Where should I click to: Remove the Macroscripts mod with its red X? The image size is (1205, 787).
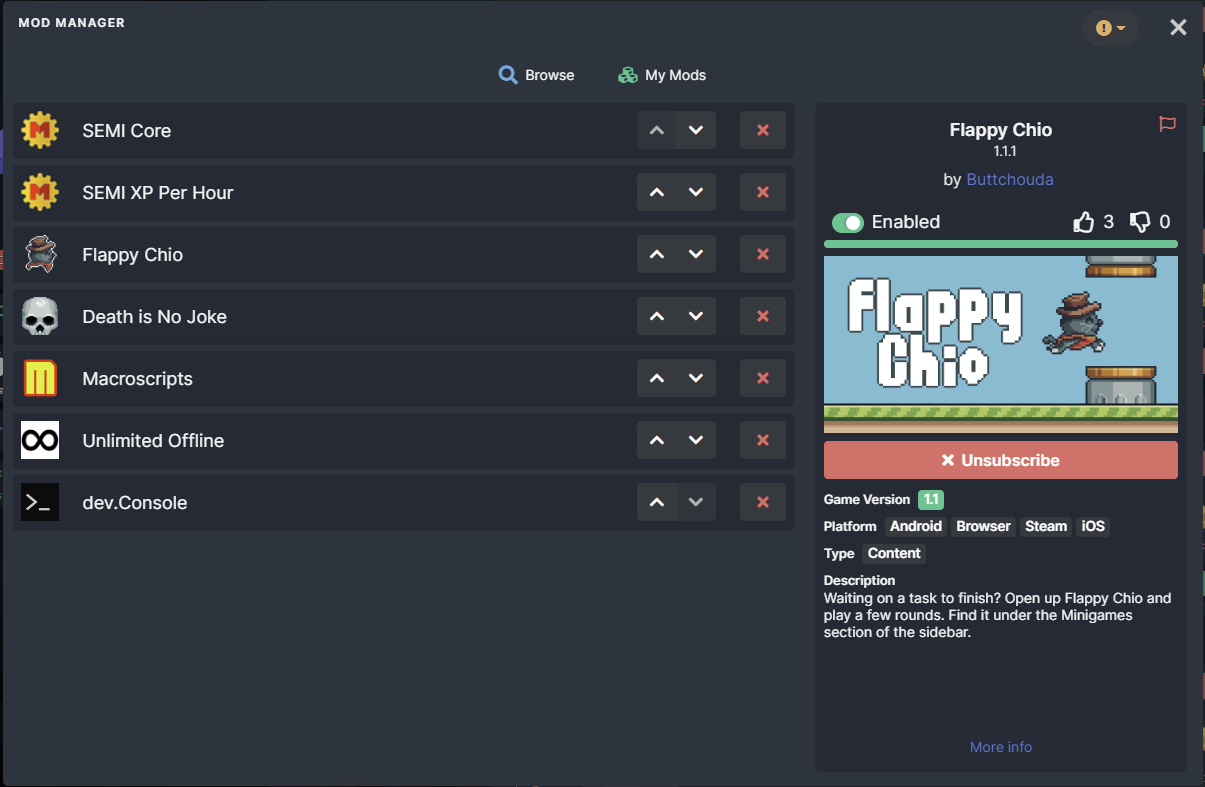pos(763,379)
